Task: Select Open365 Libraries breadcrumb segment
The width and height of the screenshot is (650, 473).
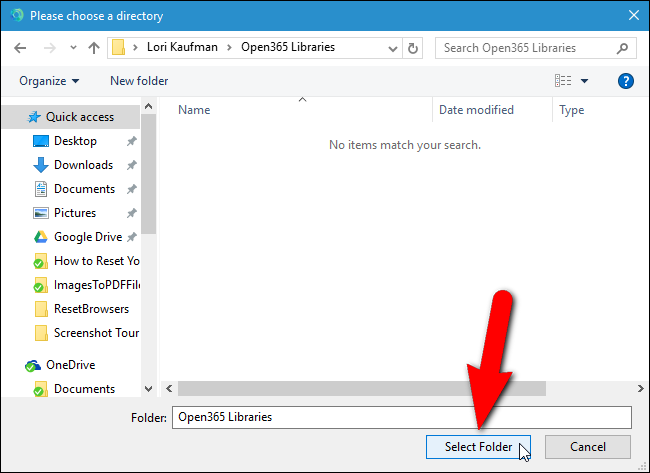Action: 288,47
